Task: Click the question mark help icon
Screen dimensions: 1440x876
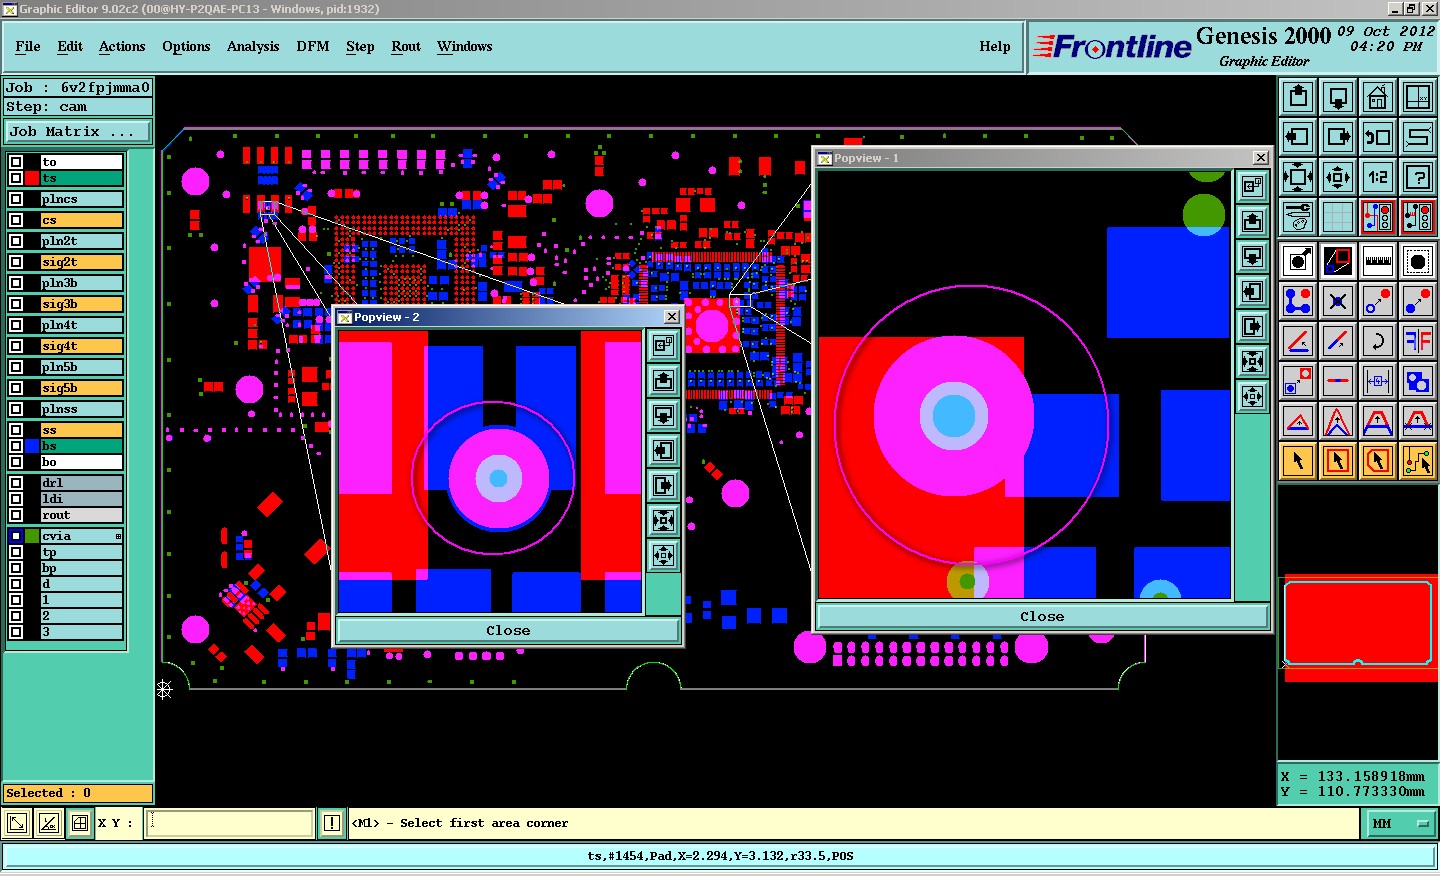Action: tap(1418, 177)
